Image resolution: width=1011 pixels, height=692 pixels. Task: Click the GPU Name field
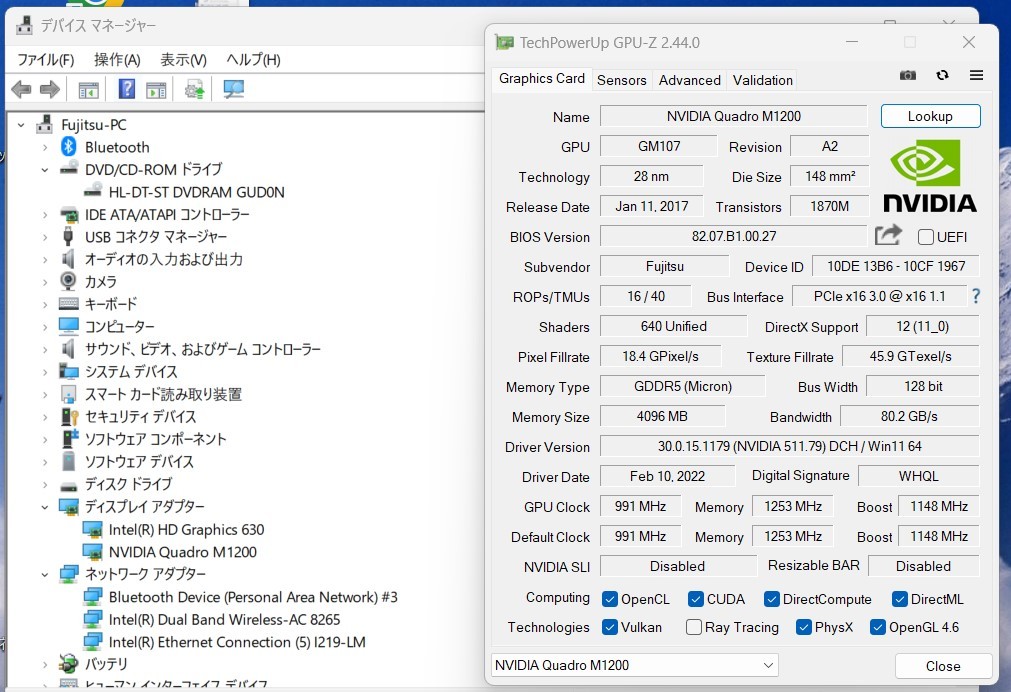click(x=734, y=116)
